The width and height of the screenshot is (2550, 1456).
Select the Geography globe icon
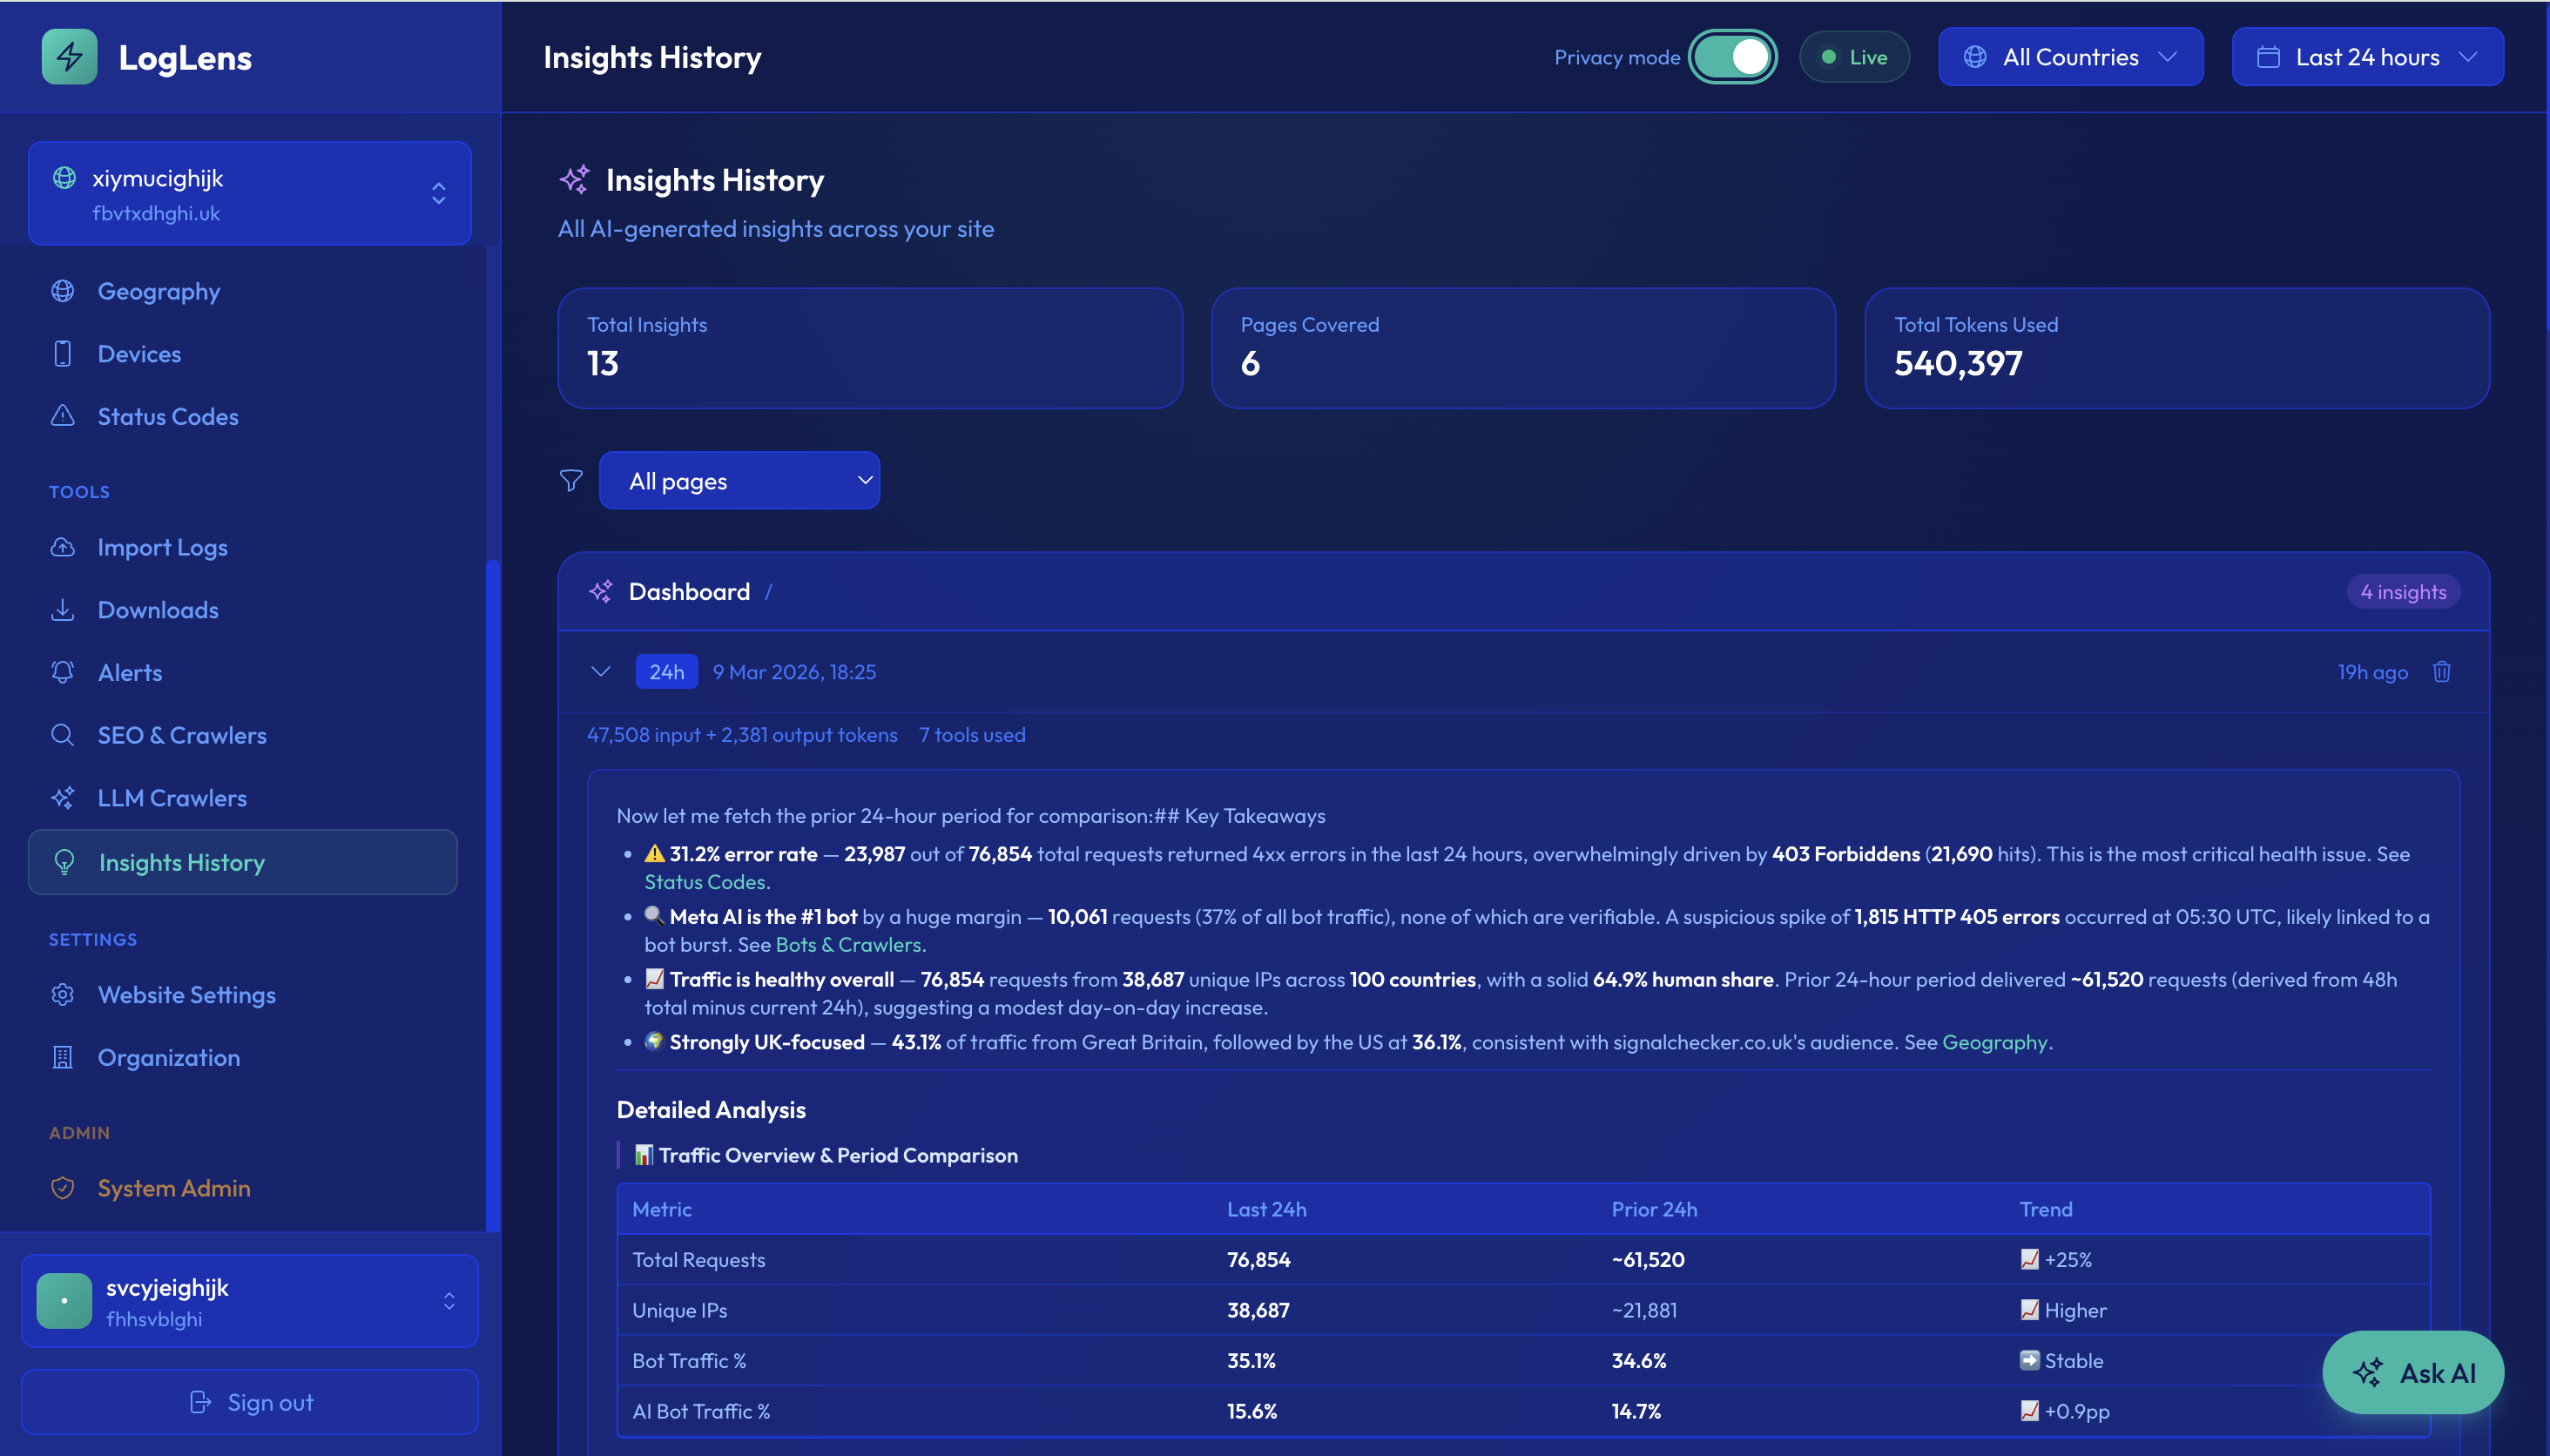click(x=63, y=291)
